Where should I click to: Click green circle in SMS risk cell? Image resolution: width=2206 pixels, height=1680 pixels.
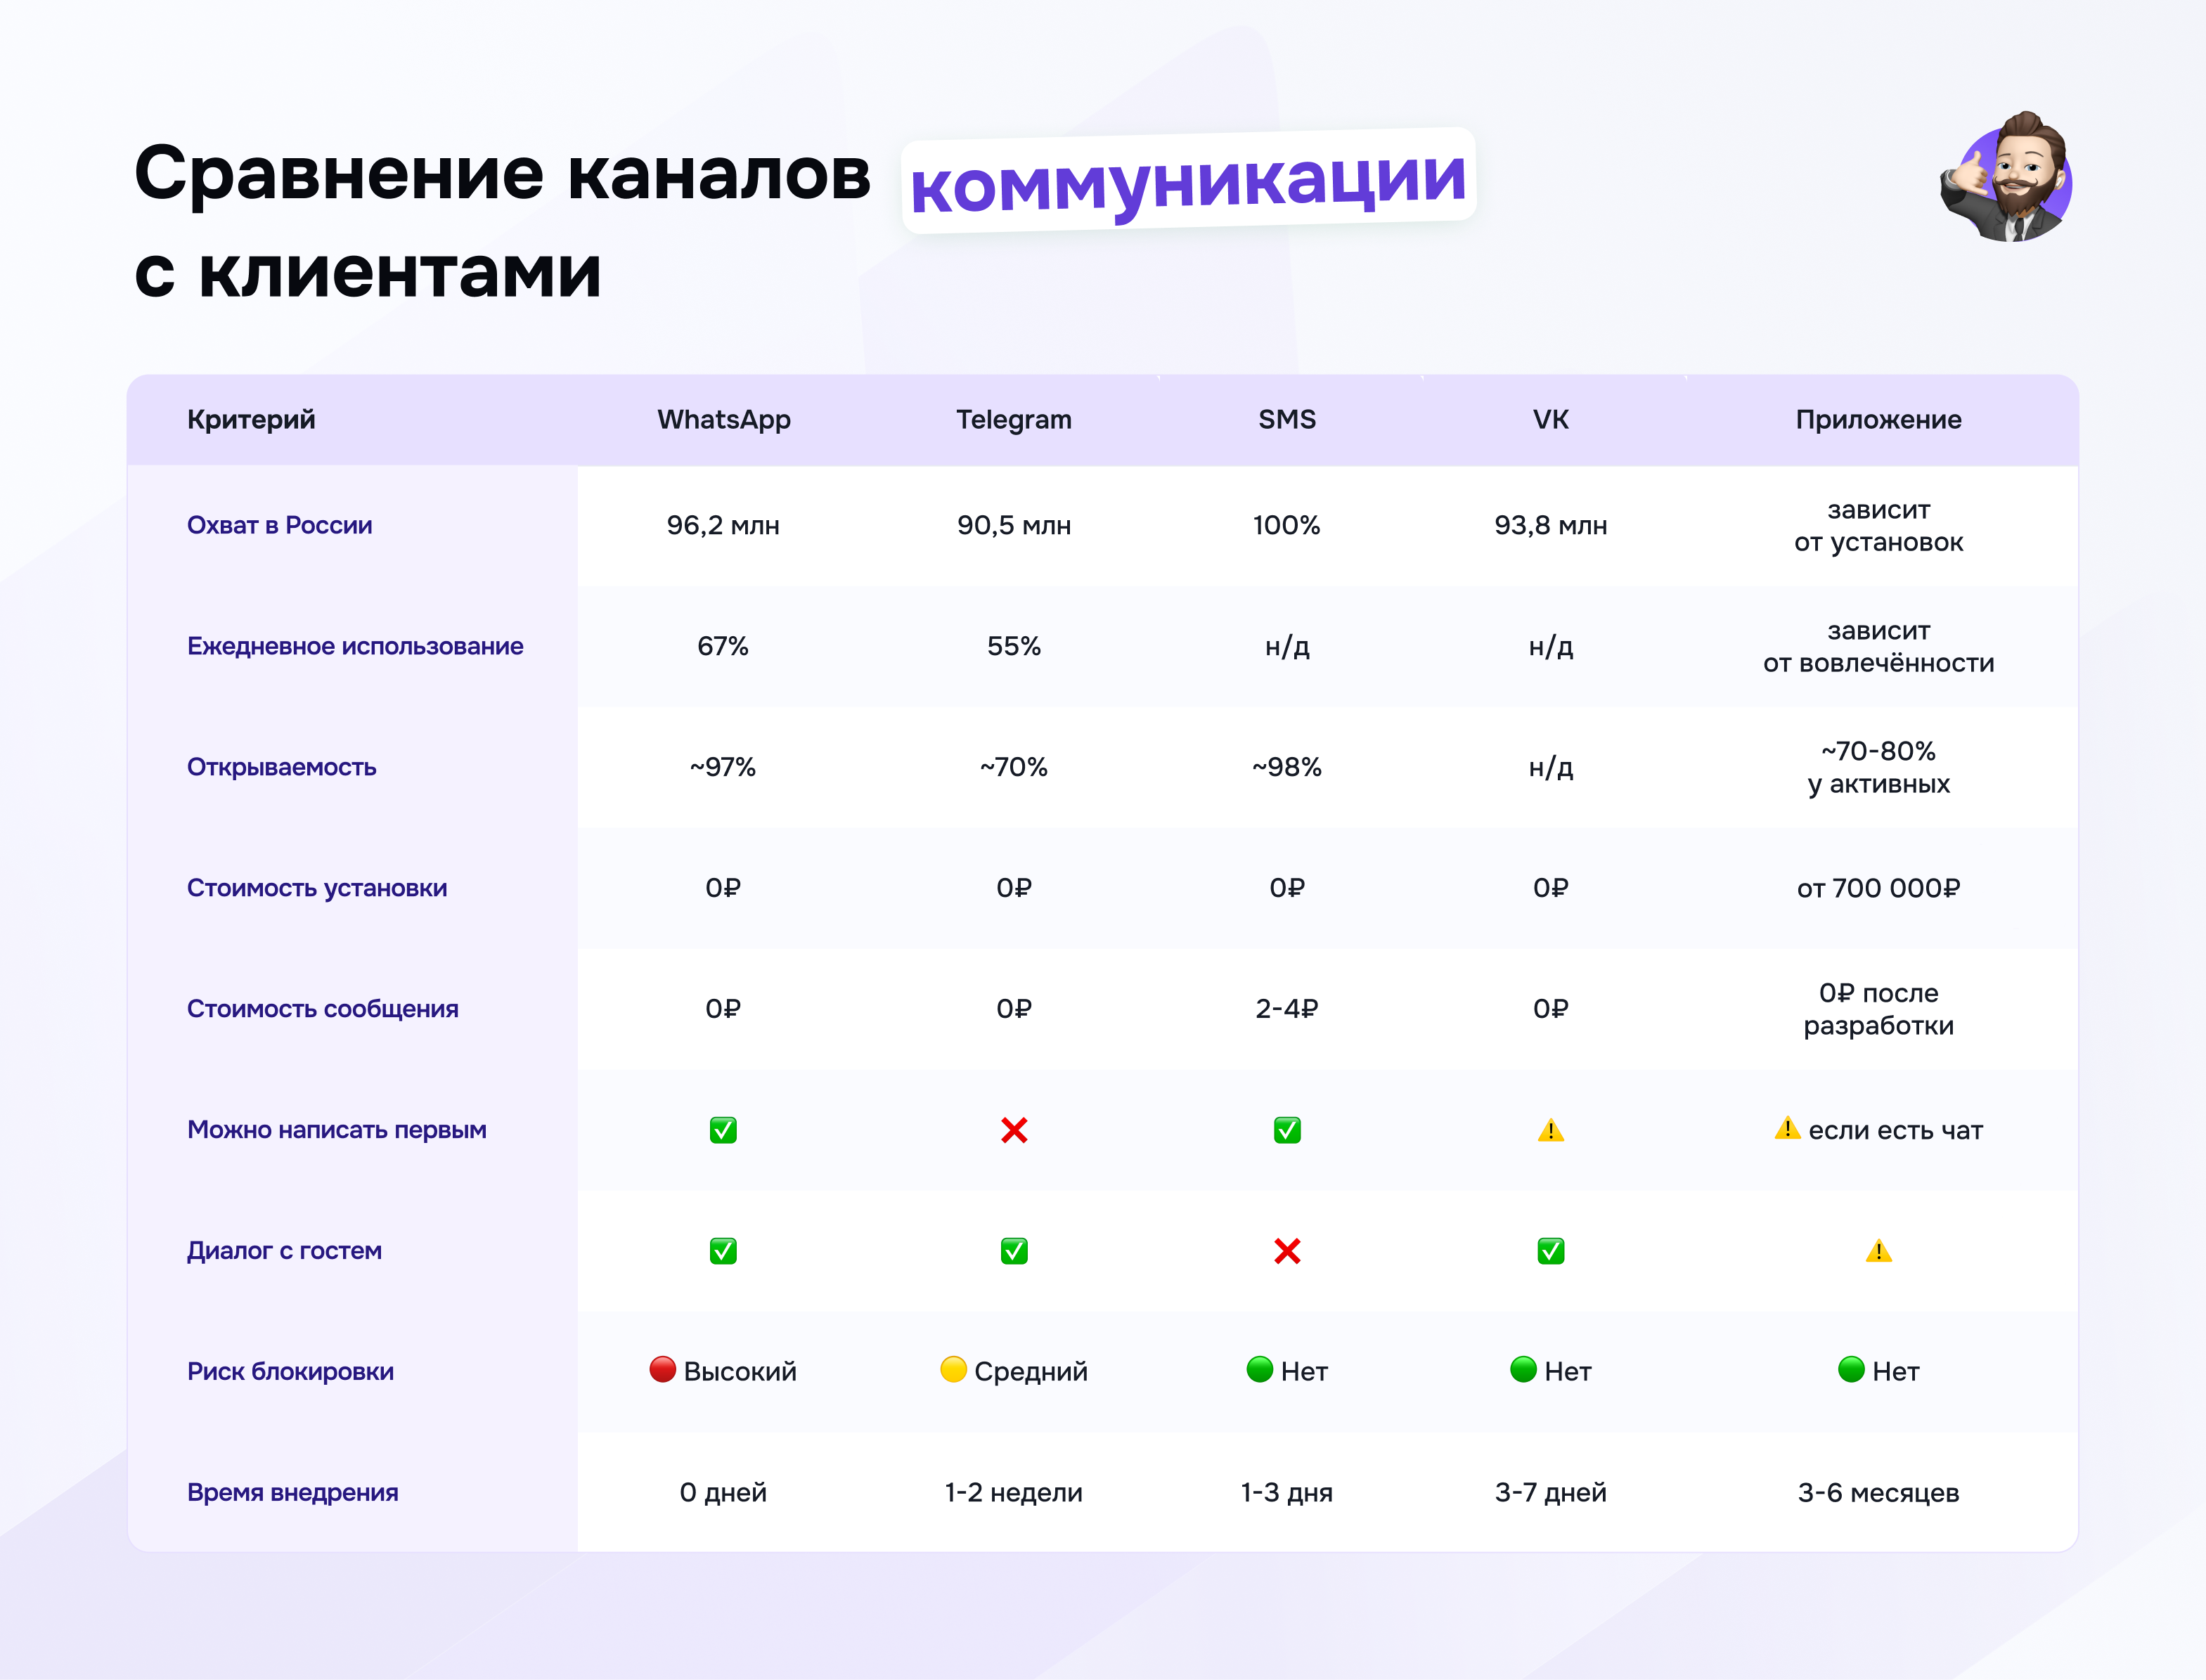pyautogui.click(x=1259, y=1369)
